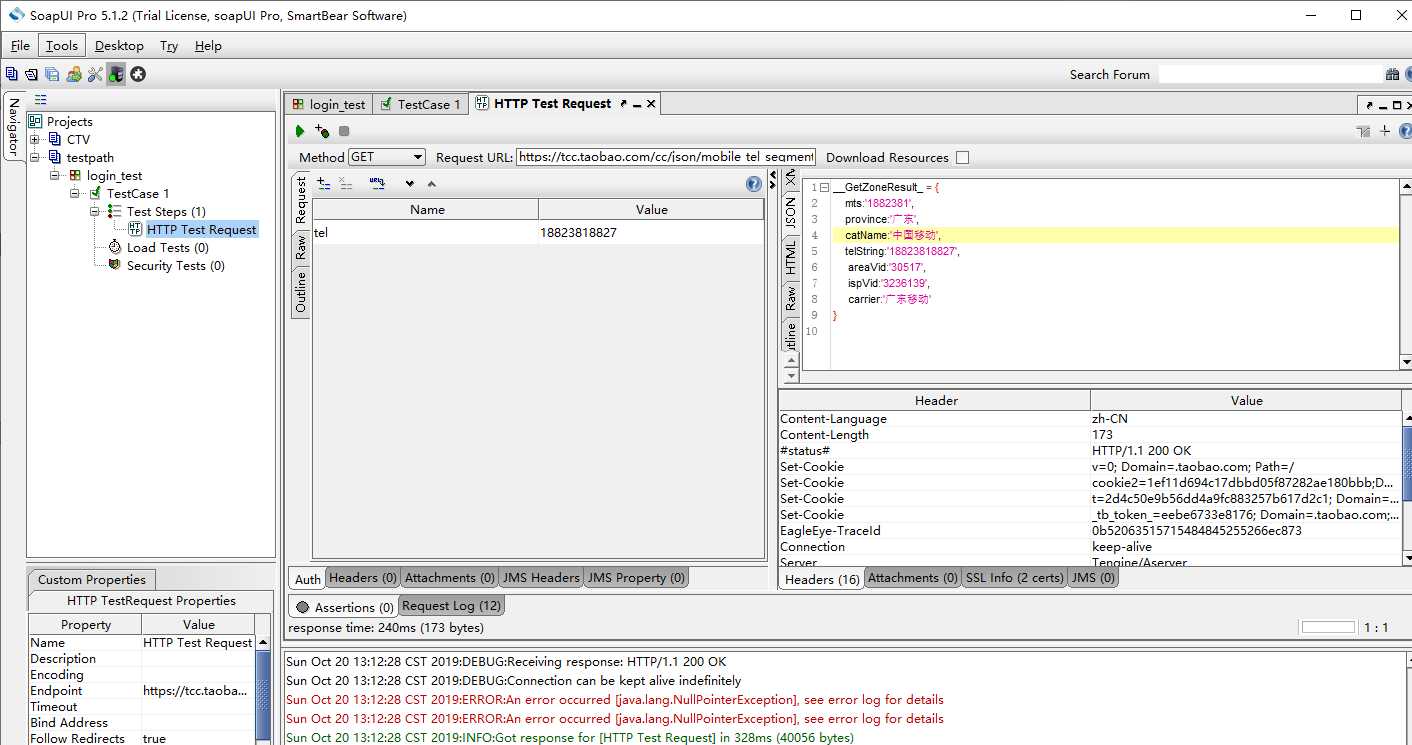Click the shield icon beside Security Tests
The height and width of the screenshot is (745, 1412).
click(115, 265)
